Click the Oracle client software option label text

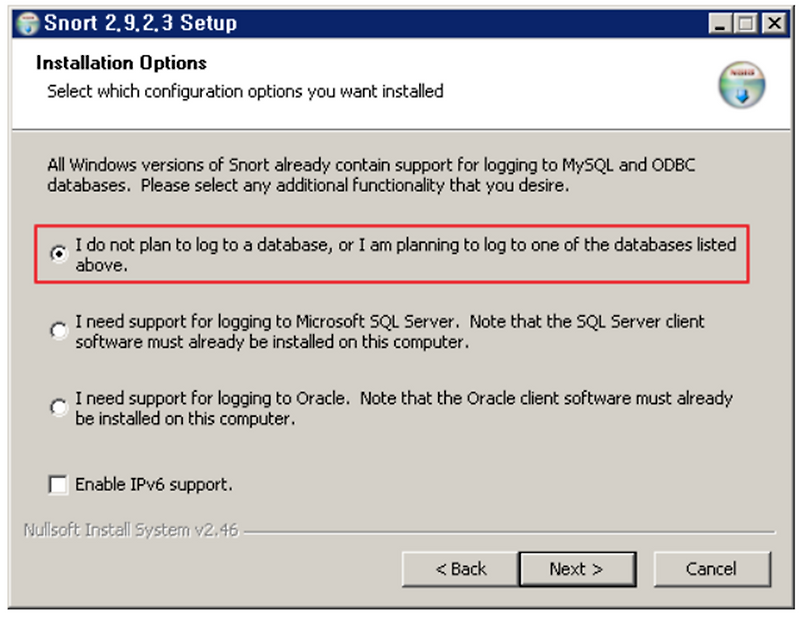(404, 408)
